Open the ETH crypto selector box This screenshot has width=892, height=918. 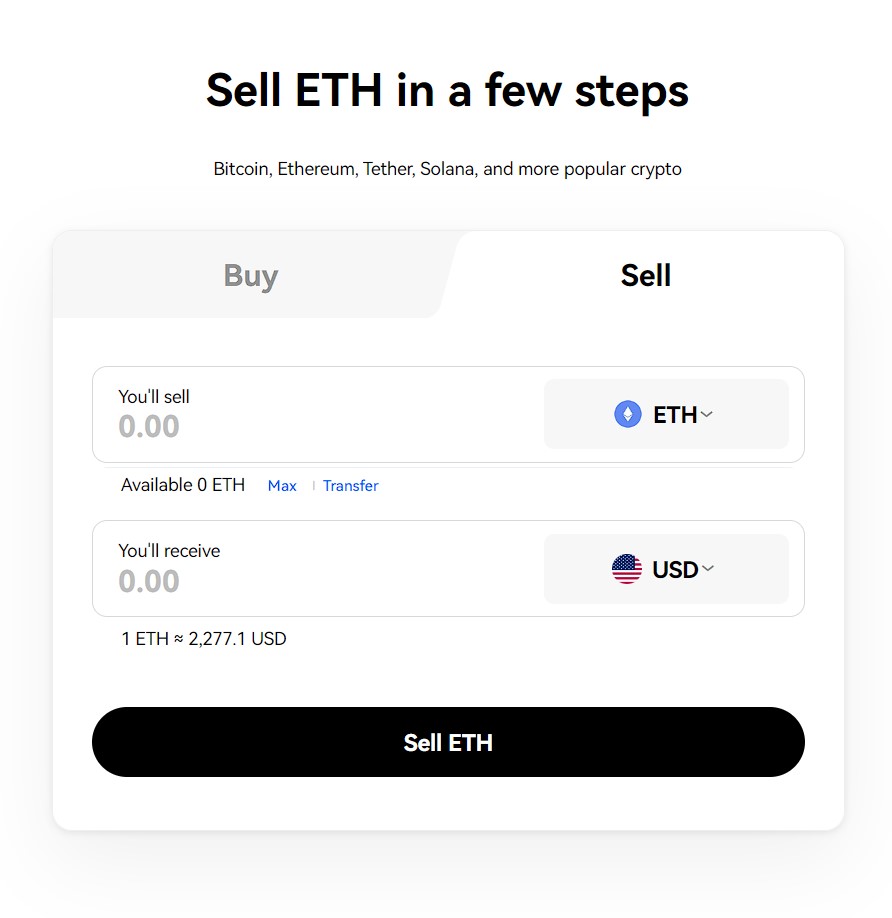pyautogui.click(x=666, y=415)
